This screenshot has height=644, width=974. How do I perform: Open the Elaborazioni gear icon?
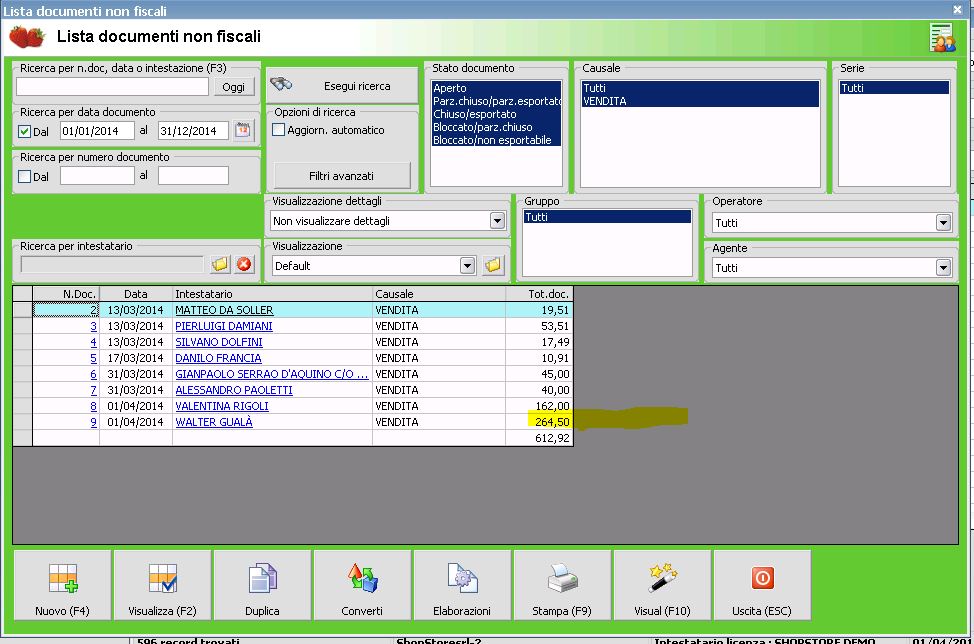pos(462,578)
